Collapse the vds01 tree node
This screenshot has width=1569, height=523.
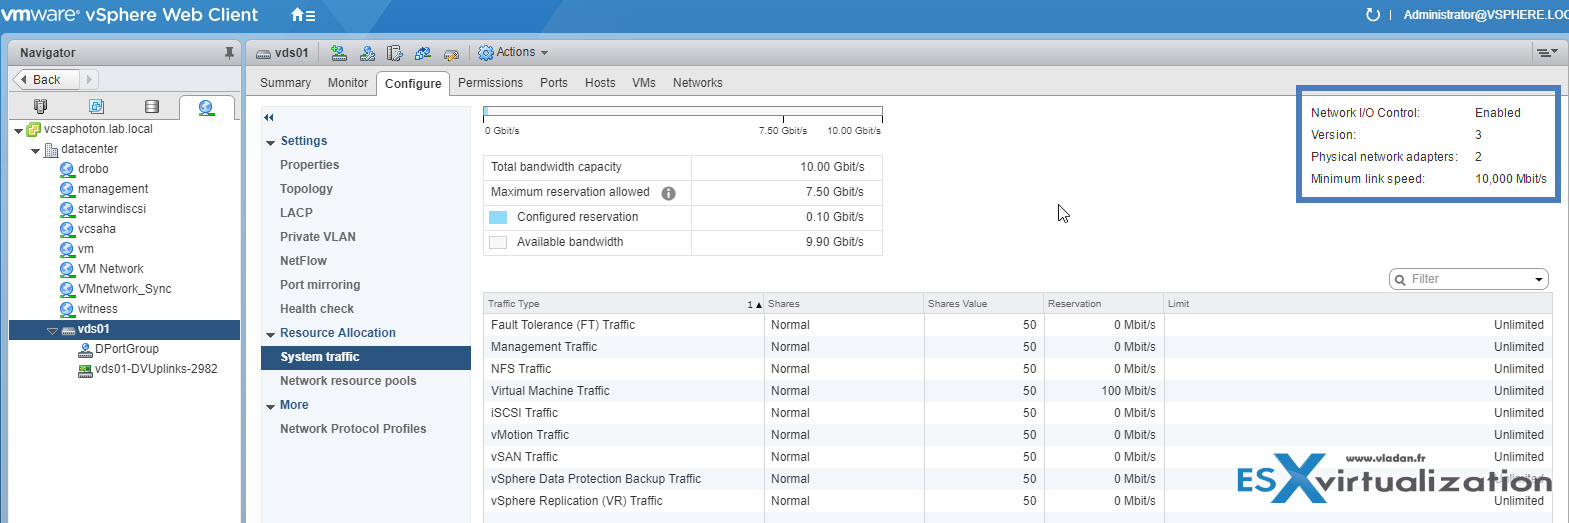point(52,330)
